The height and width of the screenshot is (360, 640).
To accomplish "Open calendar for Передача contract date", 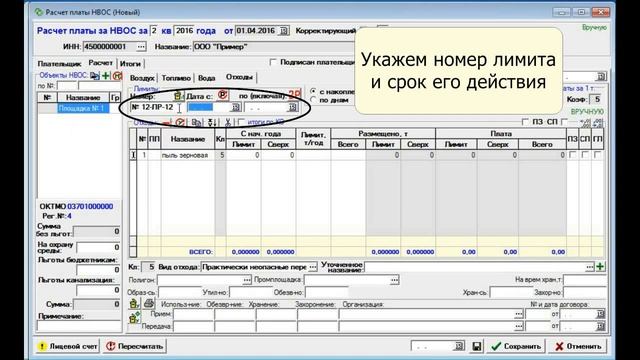I will [x=600, y=326].
